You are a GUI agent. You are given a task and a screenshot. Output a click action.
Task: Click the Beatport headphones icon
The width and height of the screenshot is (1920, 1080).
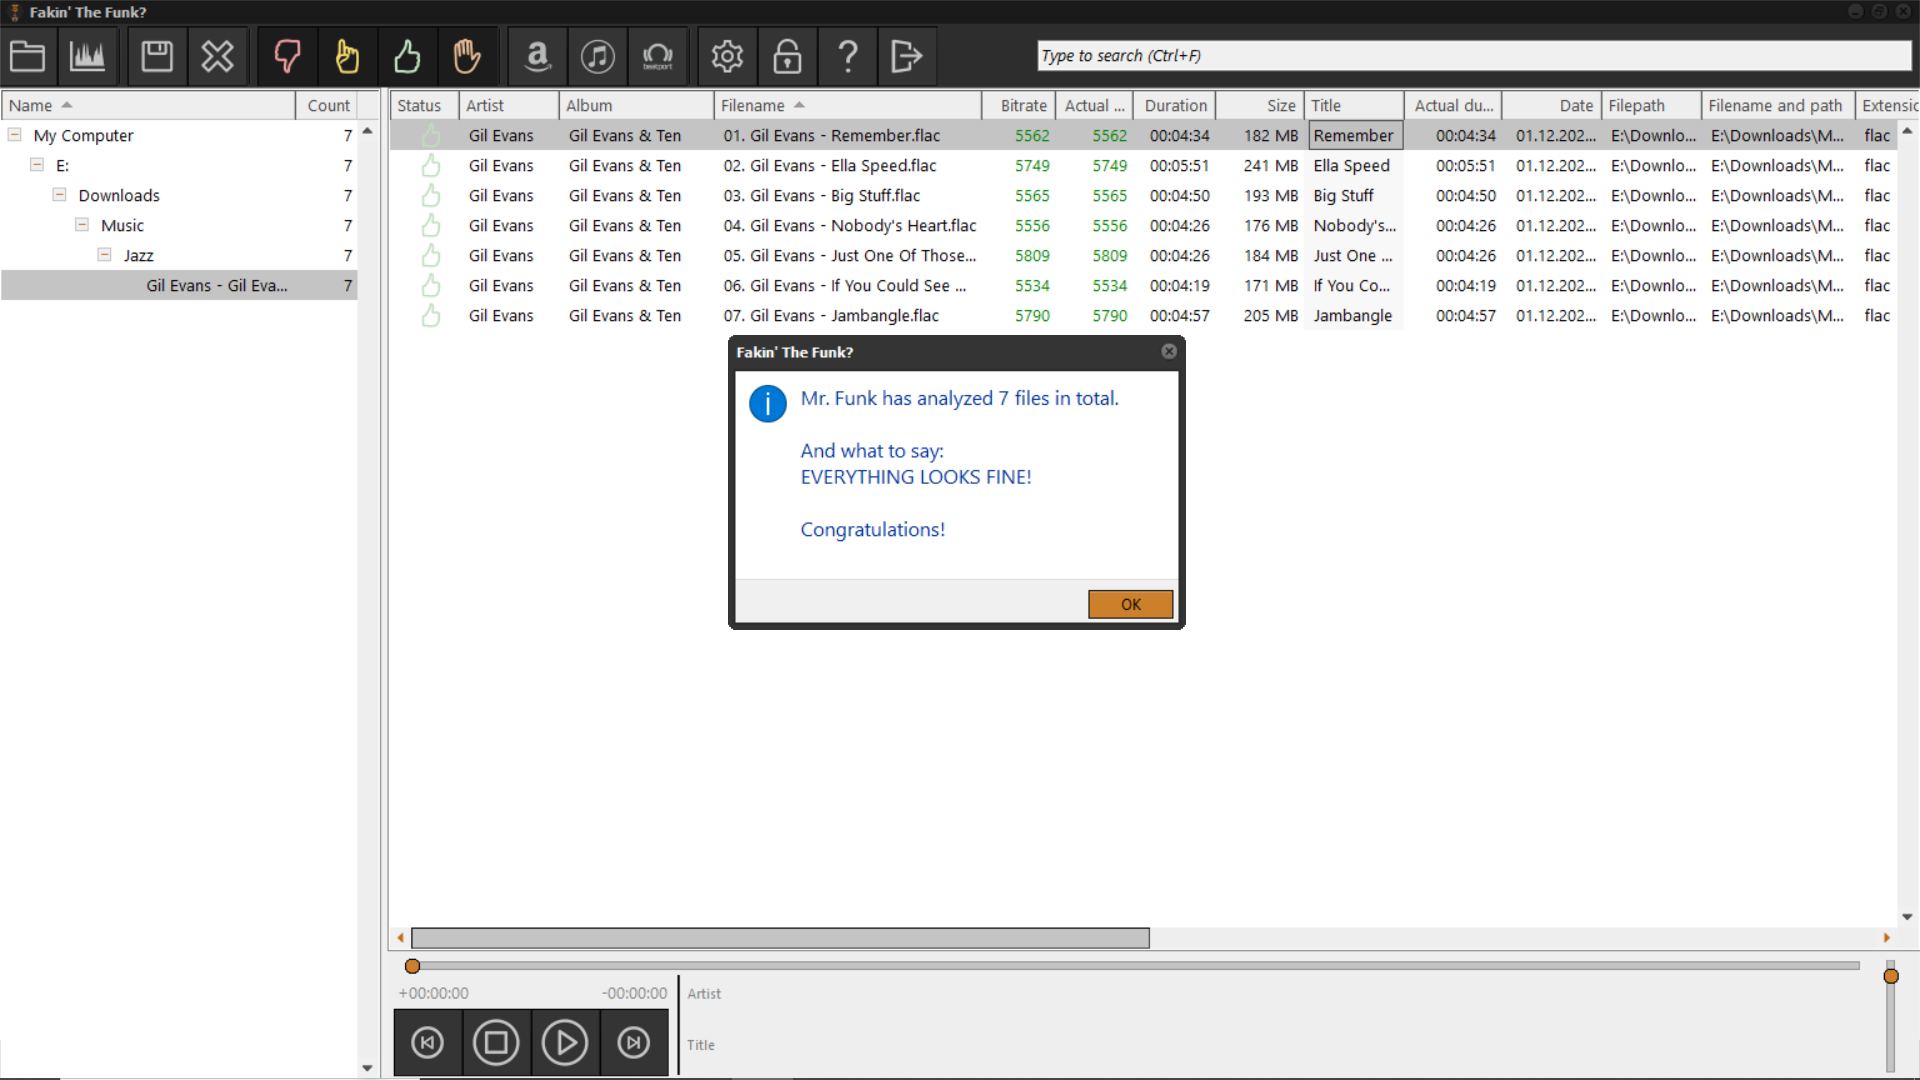[x=658, y=56]
